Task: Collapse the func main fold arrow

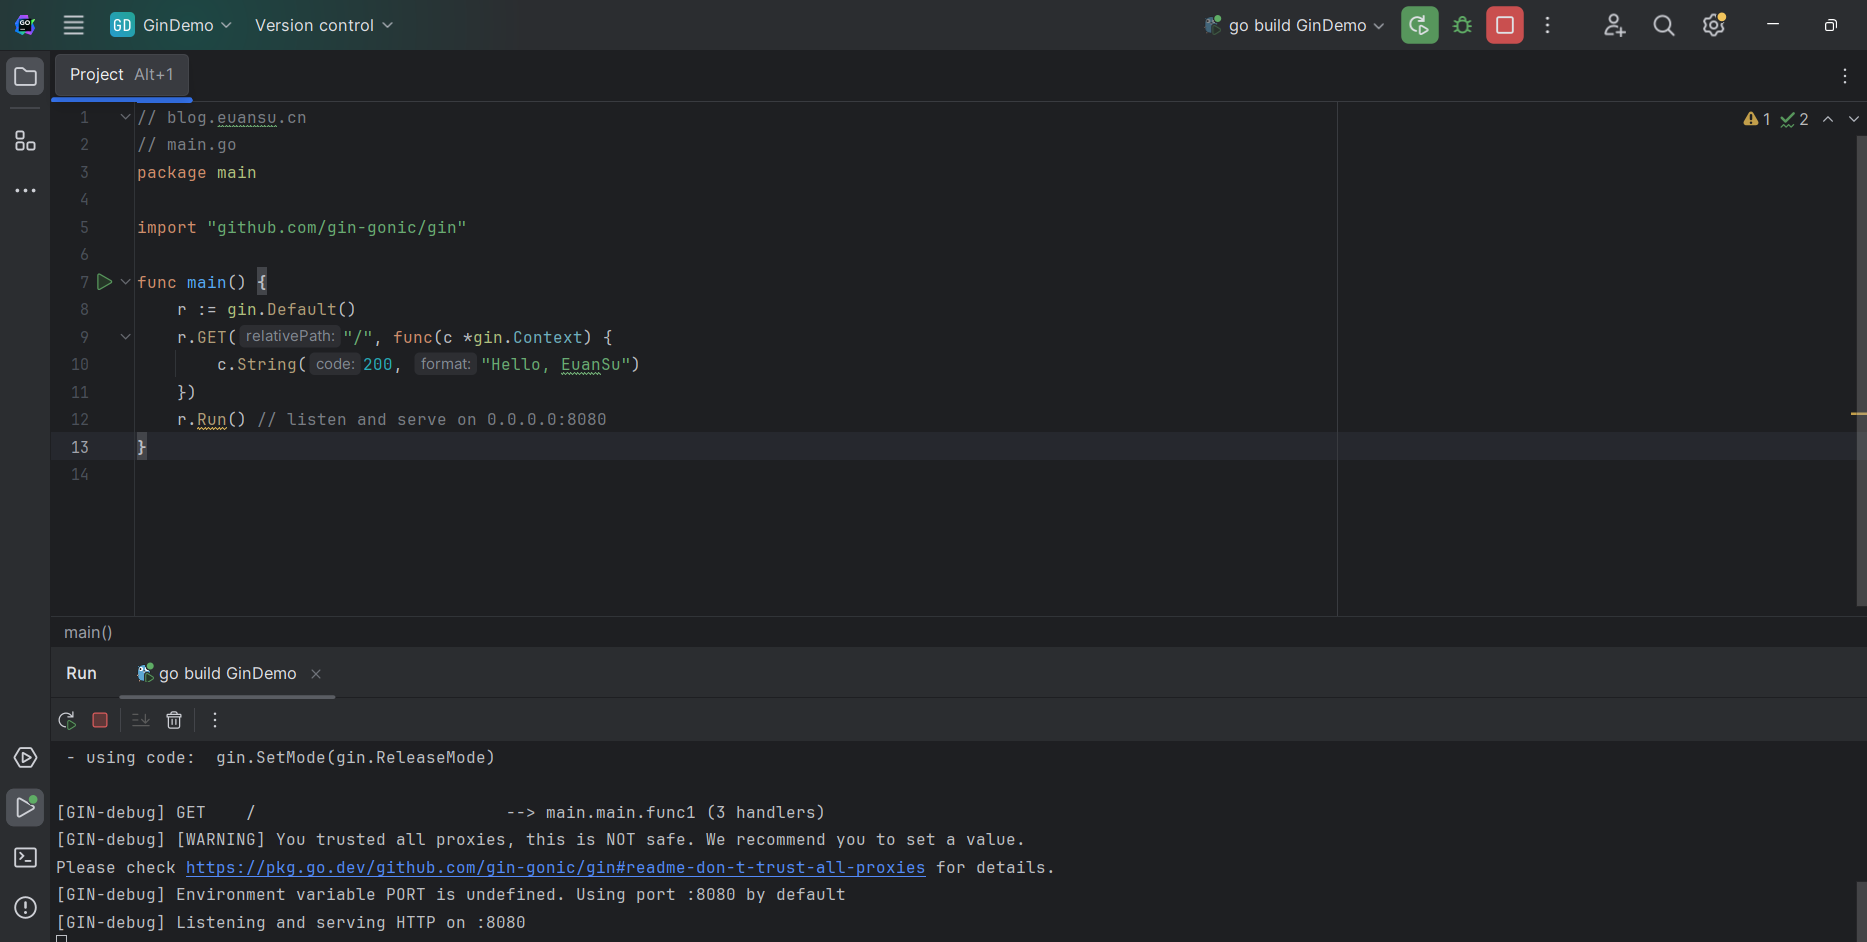Action: pyautogui.click(x=125, y=282)
